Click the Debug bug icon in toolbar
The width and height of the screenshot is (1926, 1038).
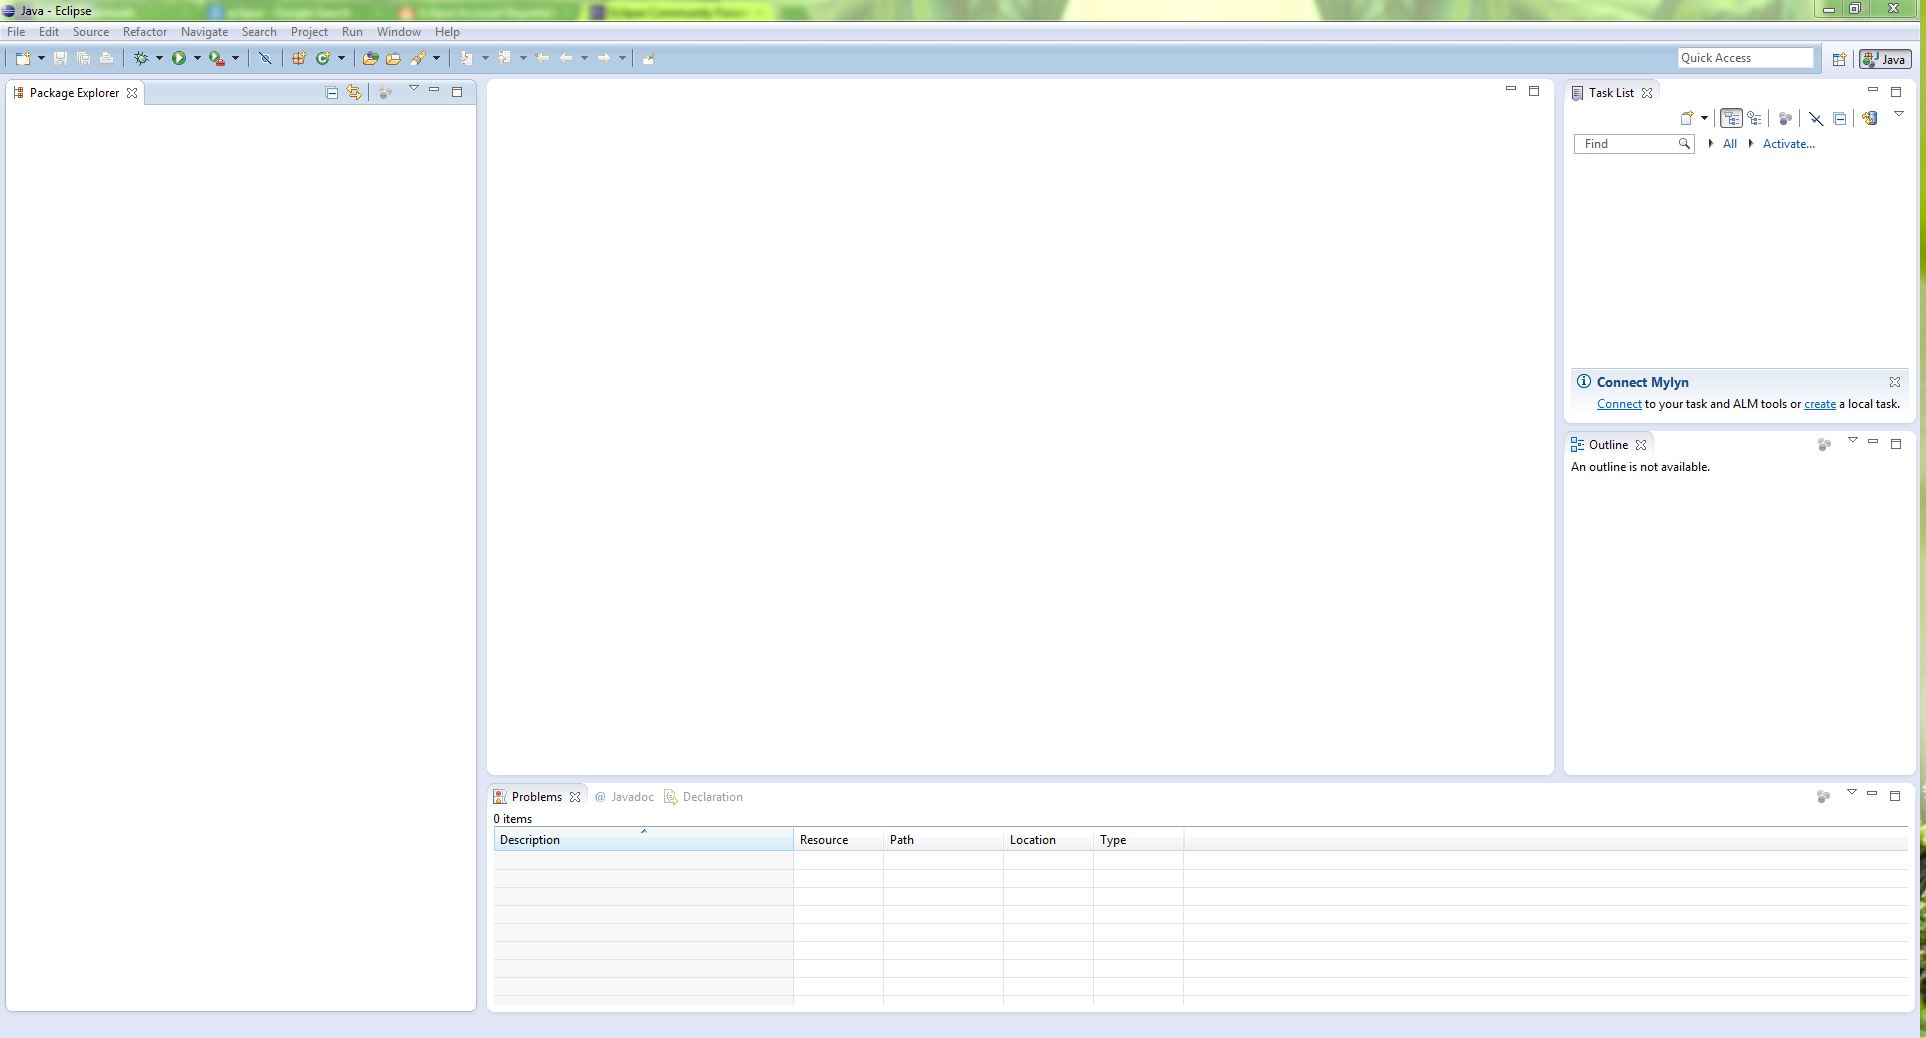141,58
